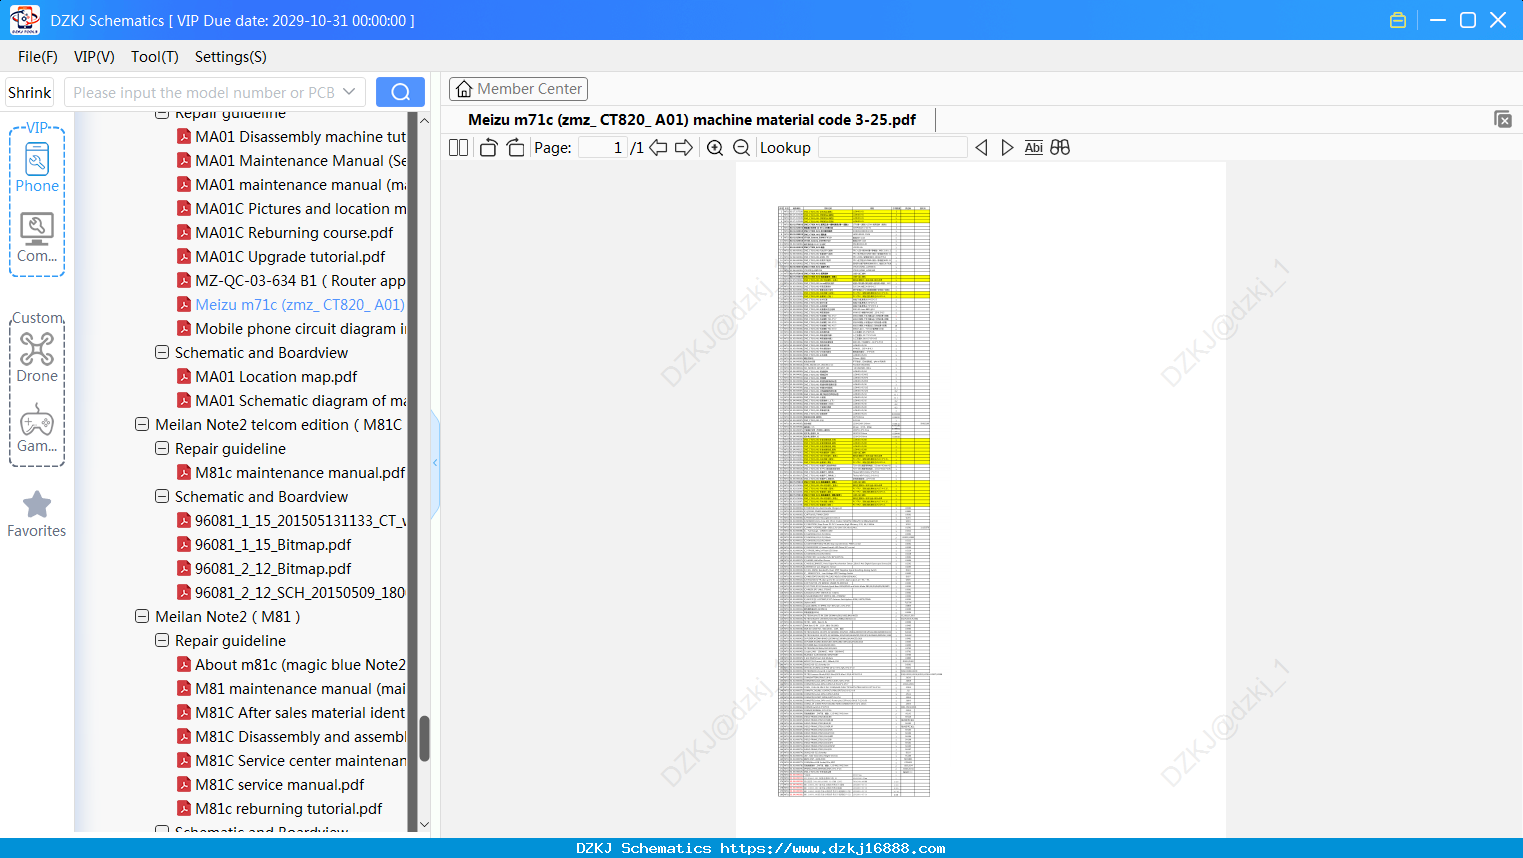1523x858 pixels.
Task: Click tree scrollbar down arrow
Action: click(424, 825)
